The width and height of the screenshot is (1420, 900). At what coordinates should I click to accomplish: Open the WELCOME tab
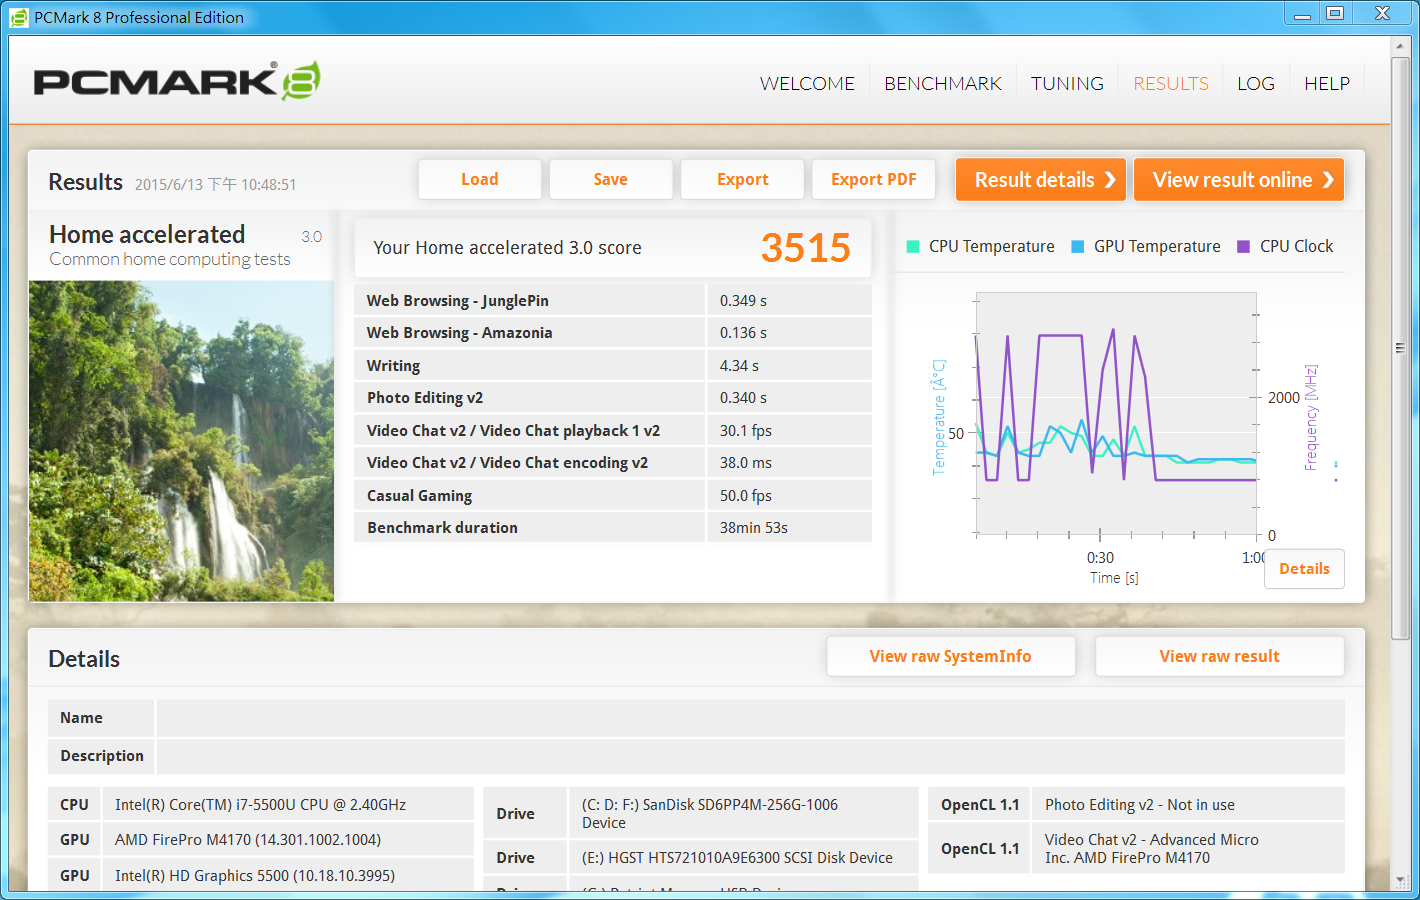coord(807,84)
